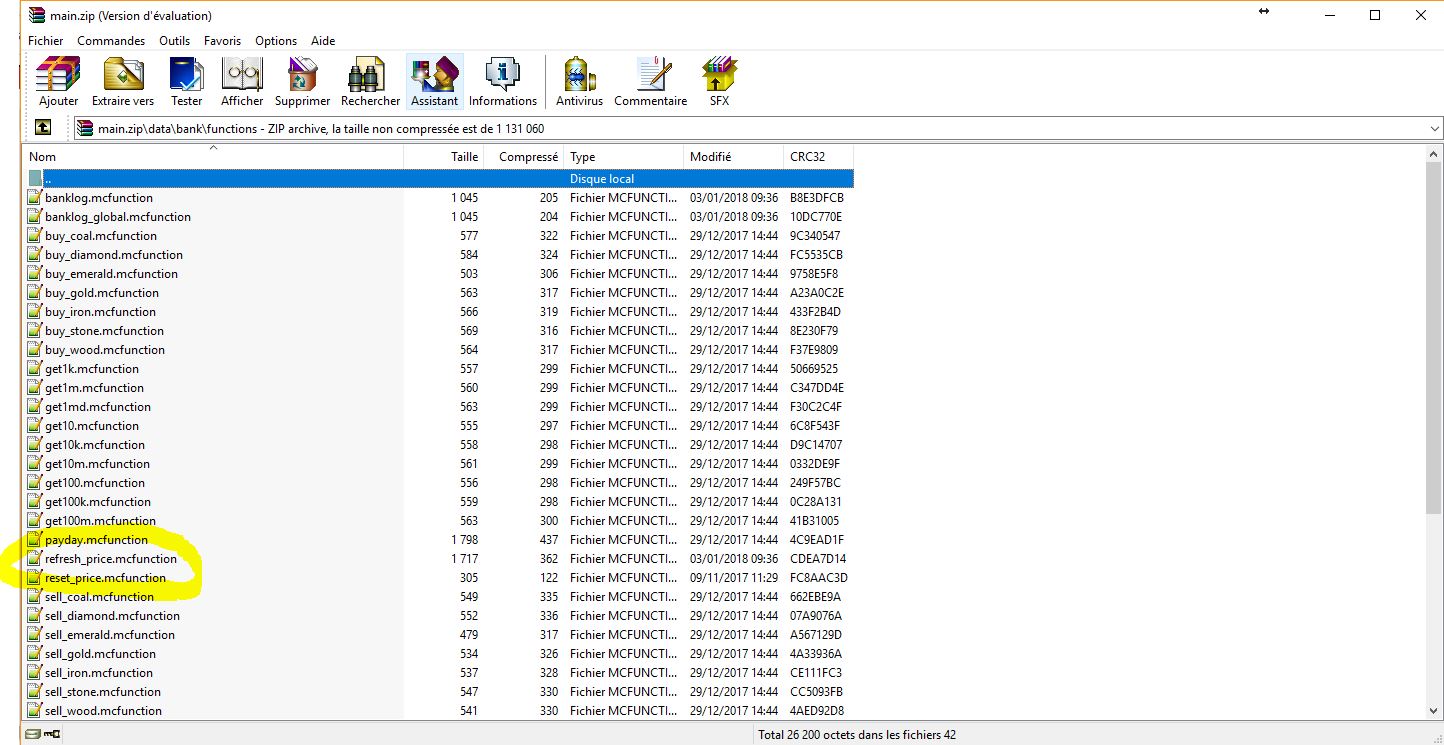
Task: Expand the archive path dropdown
Action: pyautogui.click(x=1435, y=129)
